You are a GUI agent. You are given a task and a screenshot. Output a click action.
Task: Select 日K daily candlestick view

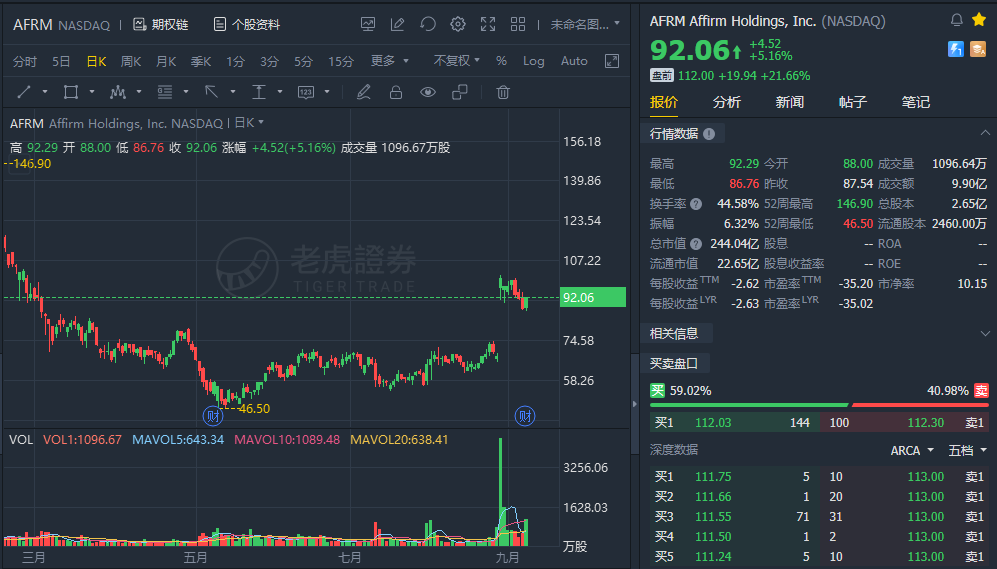click(96, 61)
